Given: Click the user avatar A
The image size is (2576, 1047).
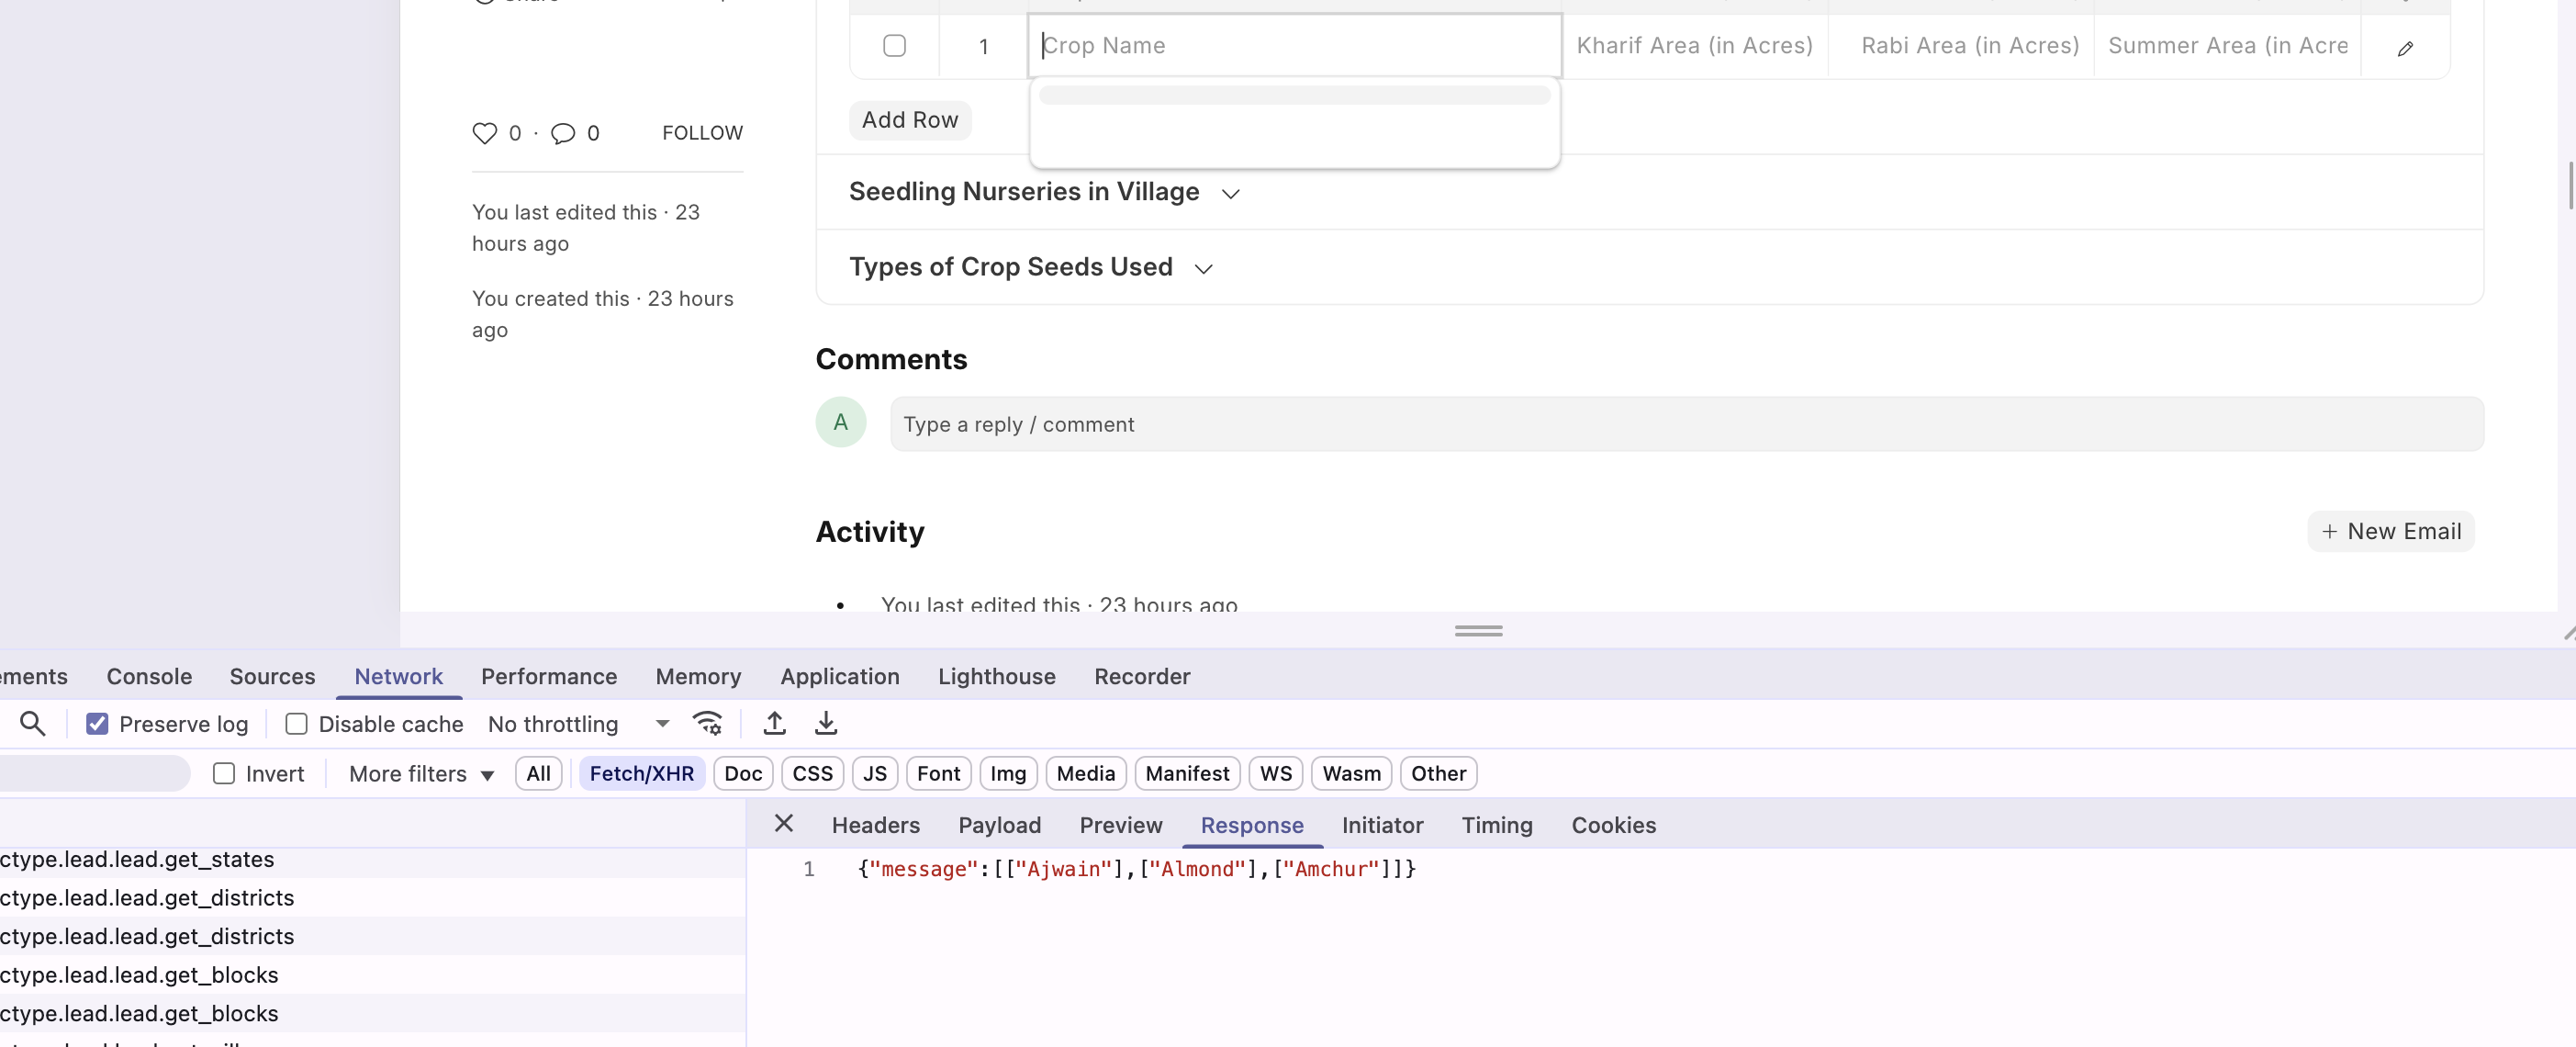Looking at the screenshot, I should pyautogui.click(x=840, y=422).
